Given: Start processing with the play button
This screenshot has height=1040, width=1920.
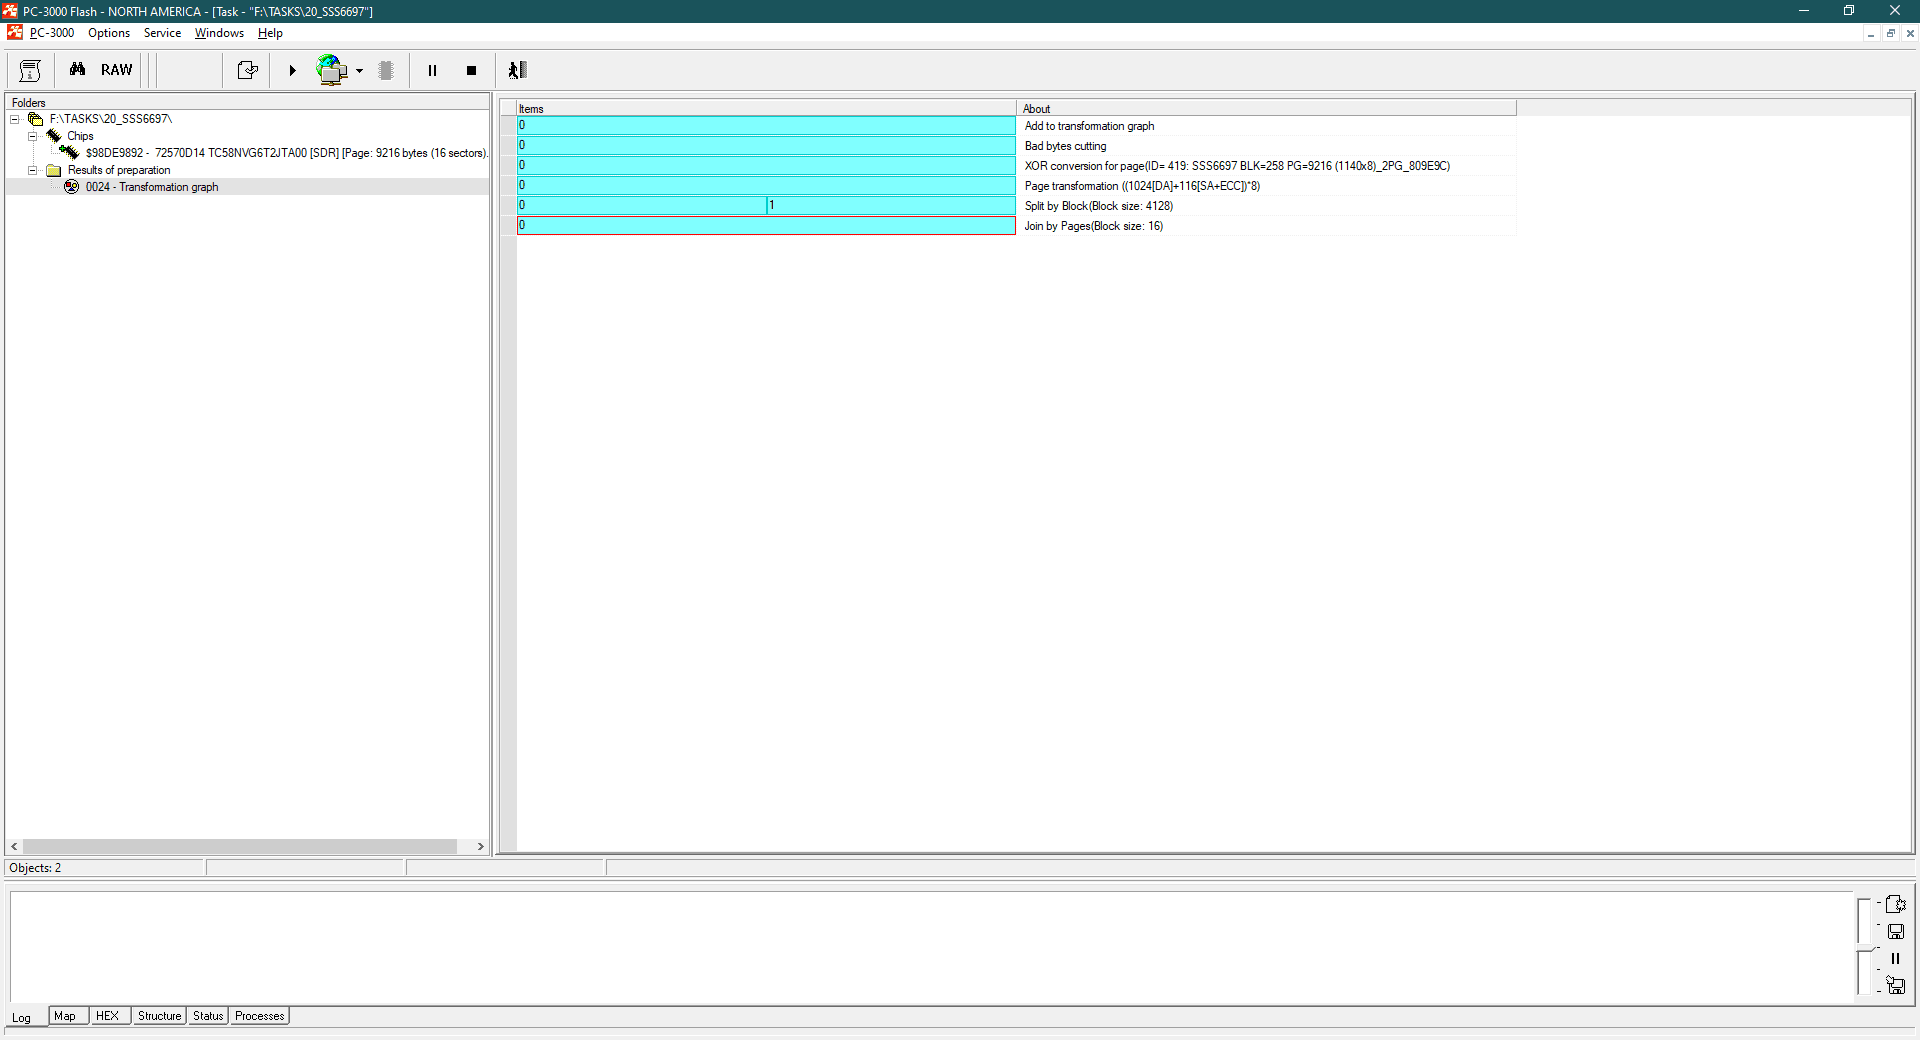Looking at the screenshot, I should click(x=292, y=70).
